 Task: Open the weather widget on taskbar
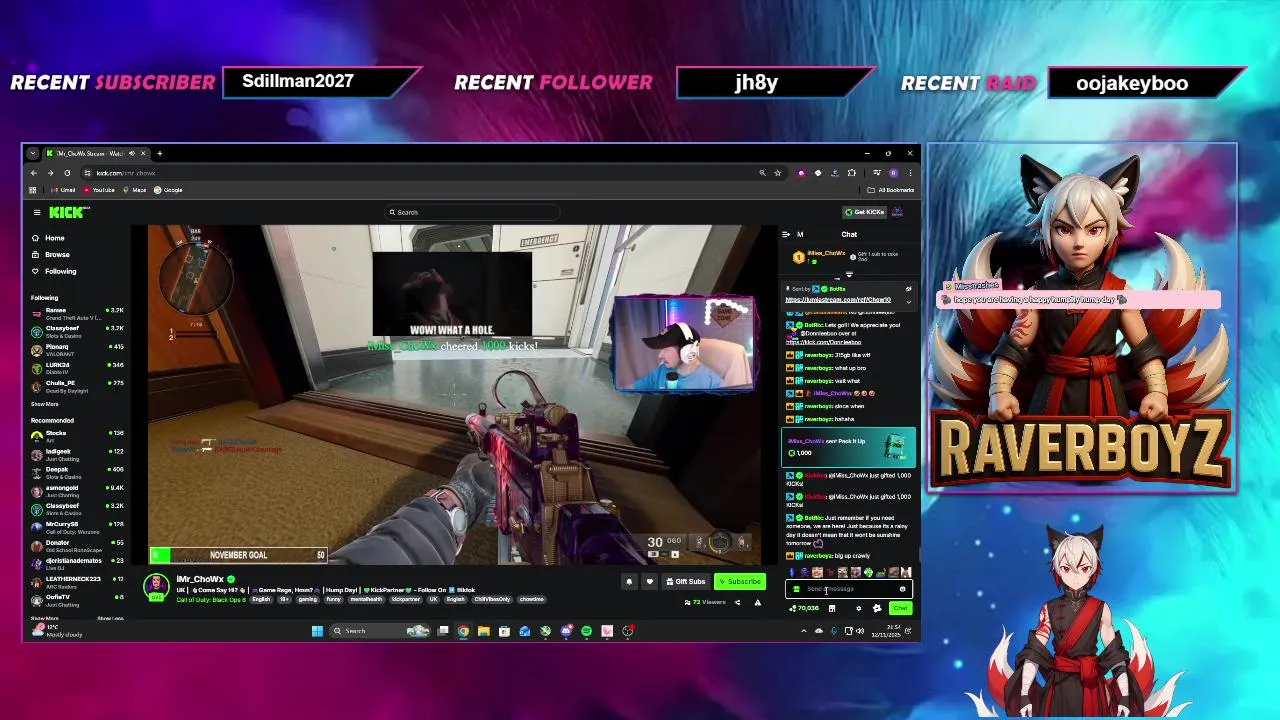[57, 630]
